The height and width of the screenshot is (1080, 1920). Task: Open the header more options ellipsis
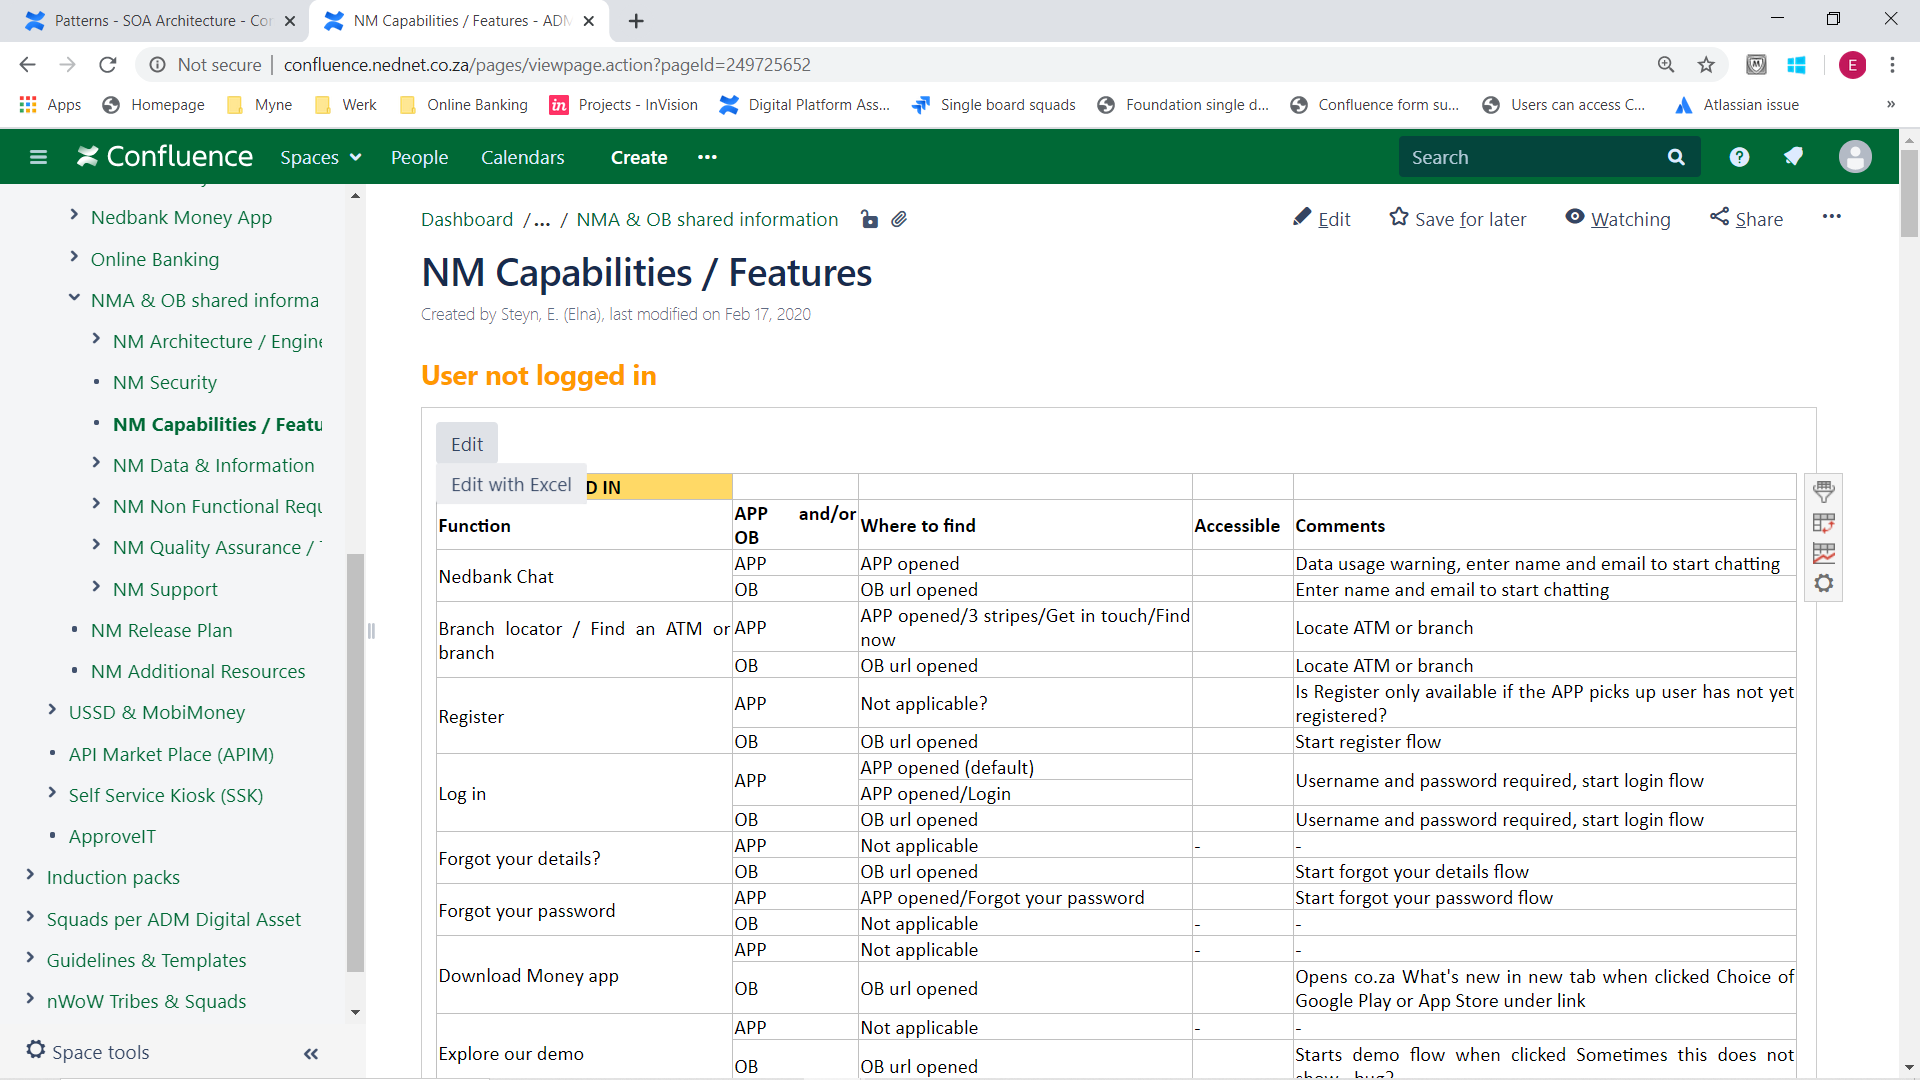click(707, 157)
